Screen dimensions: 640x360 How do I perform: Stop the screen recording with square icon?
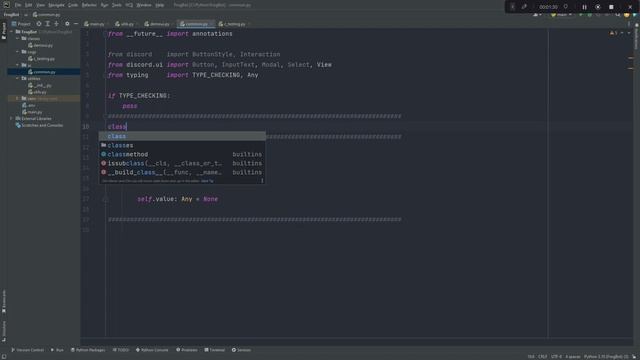click(611, 7)
